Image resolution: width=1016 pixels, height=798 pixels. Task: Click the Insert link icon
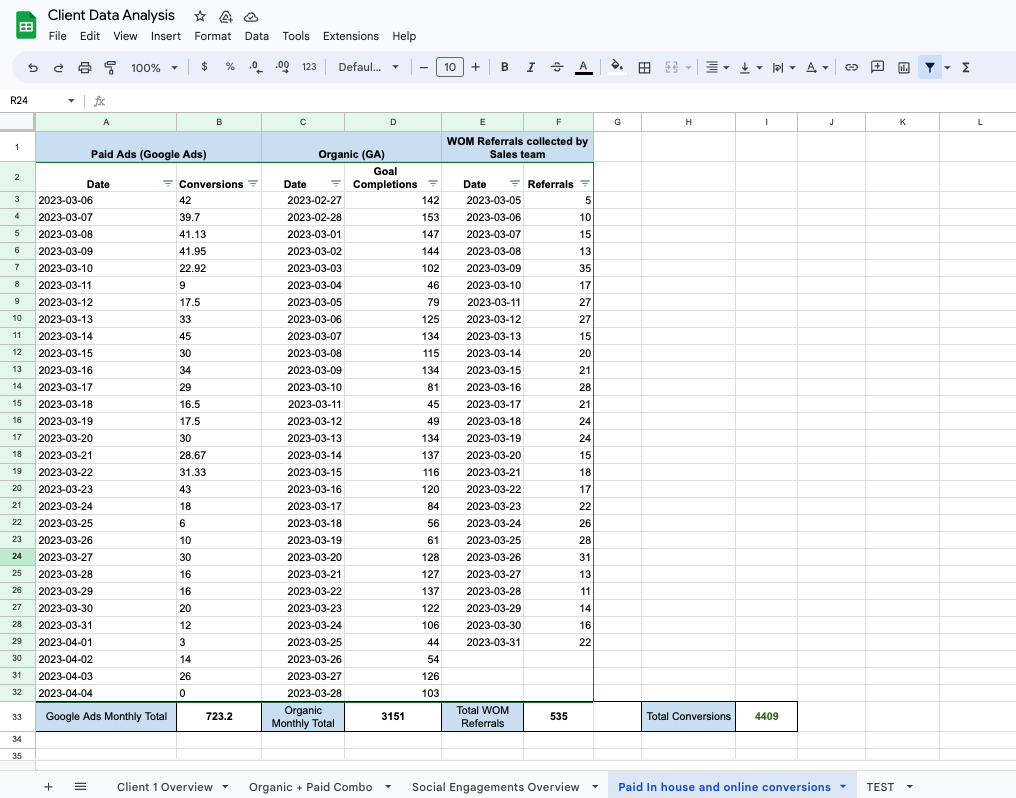click(x=852, y=67)
